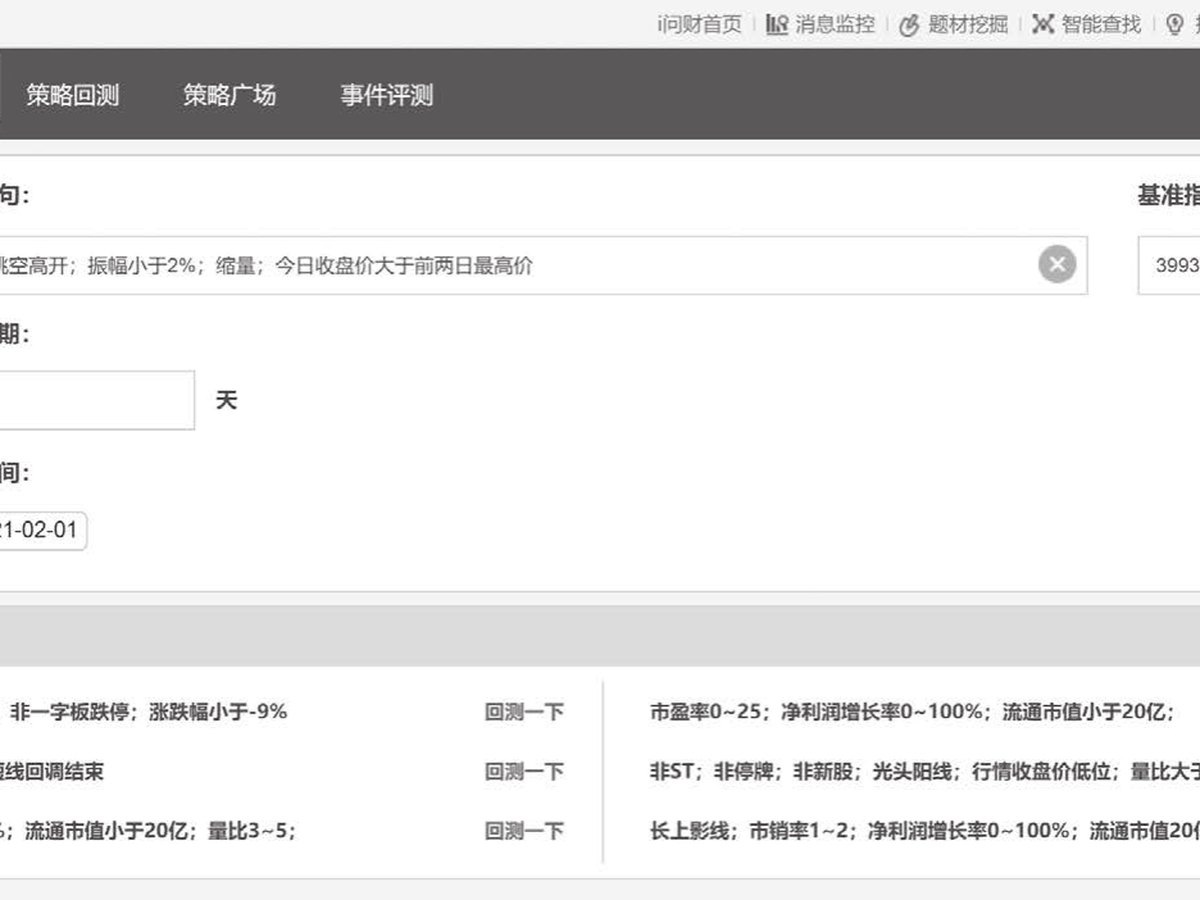Click the 题材挖掘 icon
The height and width of the screenshot is (900, 1200).
click(x=909, y=25)
